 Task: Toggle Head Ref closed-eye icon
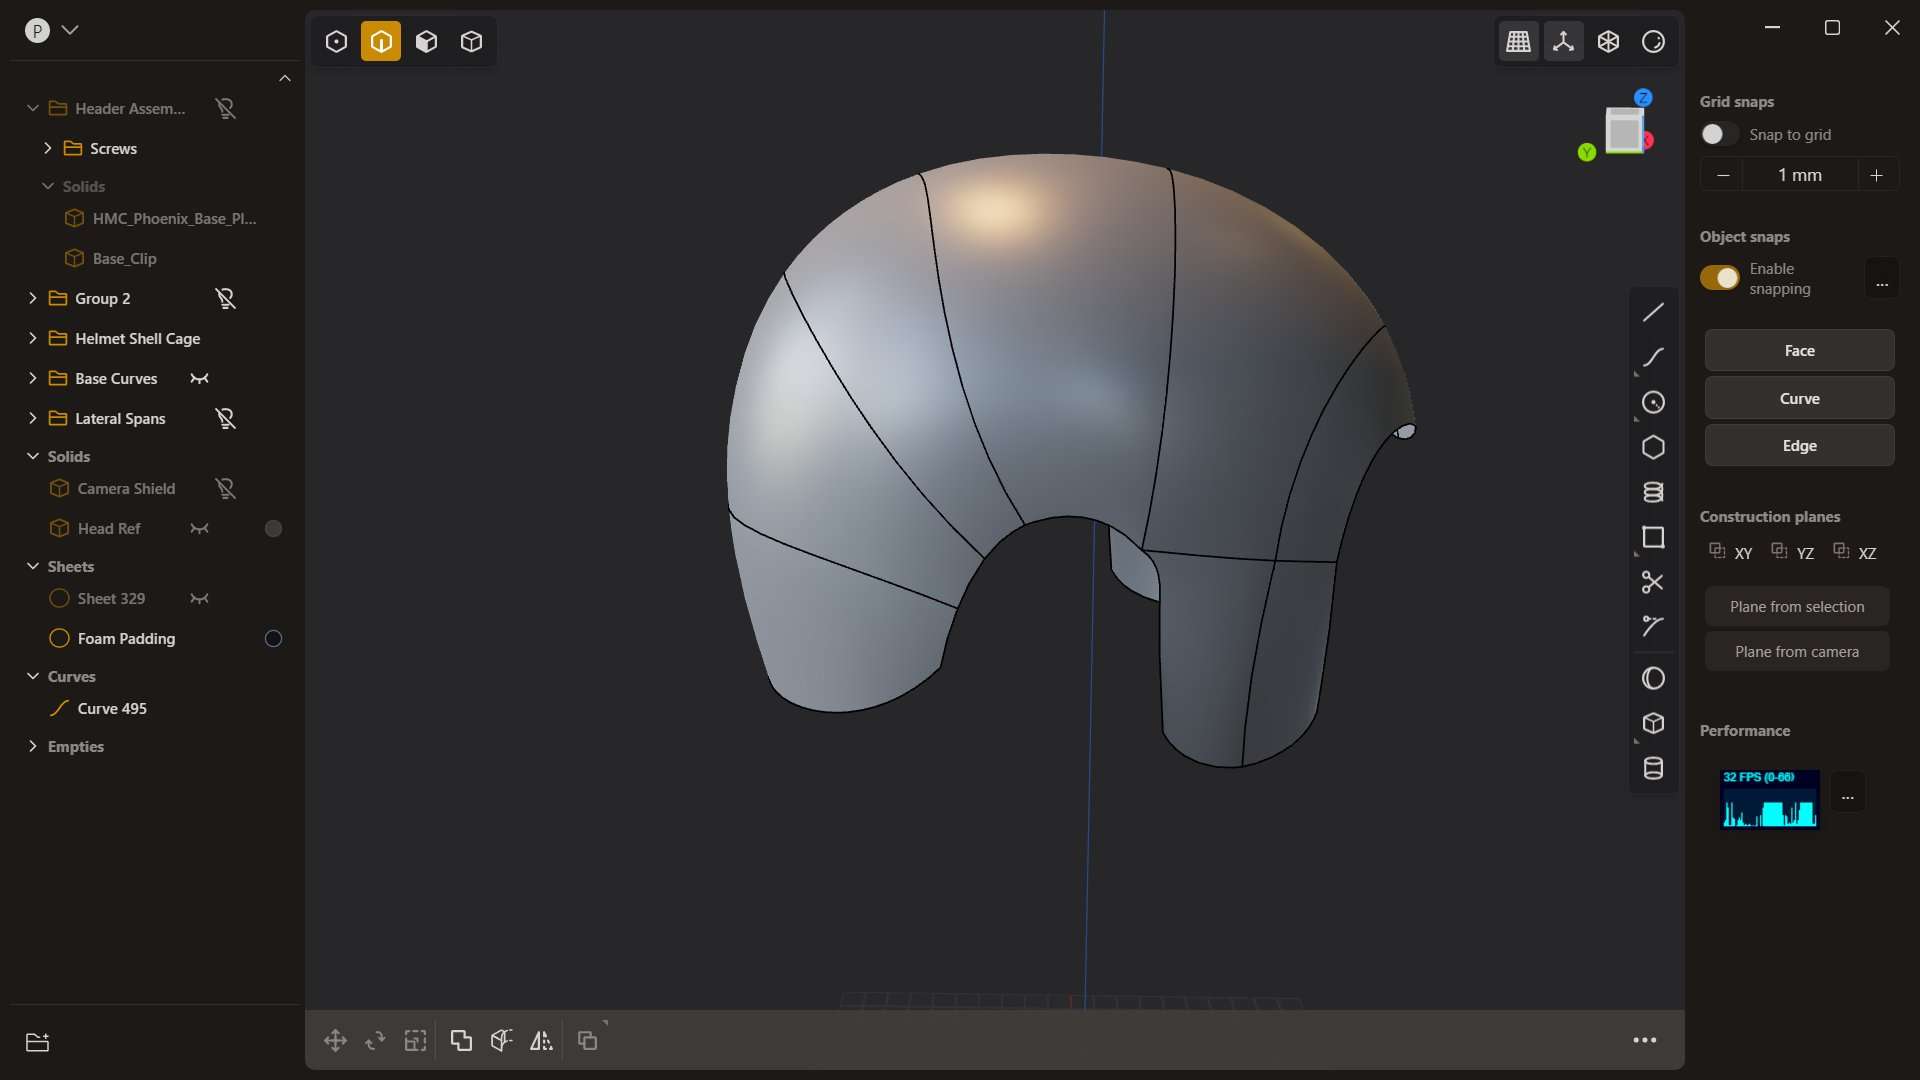[x=199, y=528]
